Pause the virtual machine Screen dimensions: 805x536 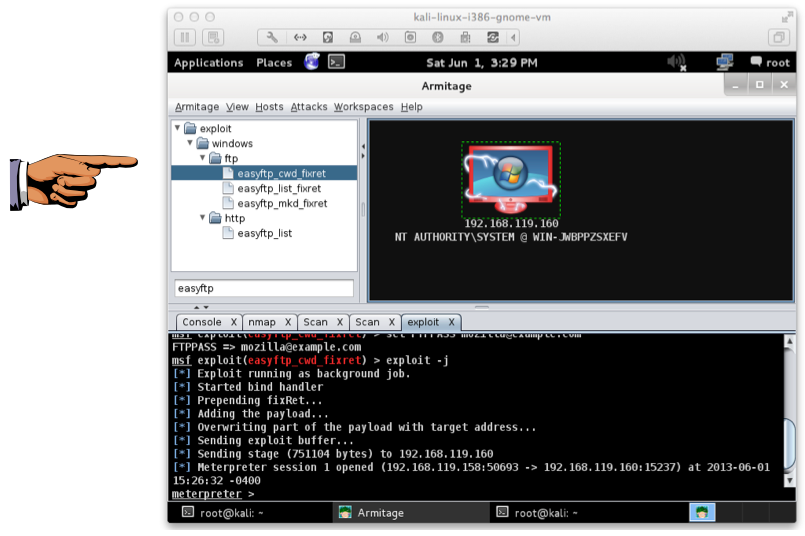click(185, 37)
